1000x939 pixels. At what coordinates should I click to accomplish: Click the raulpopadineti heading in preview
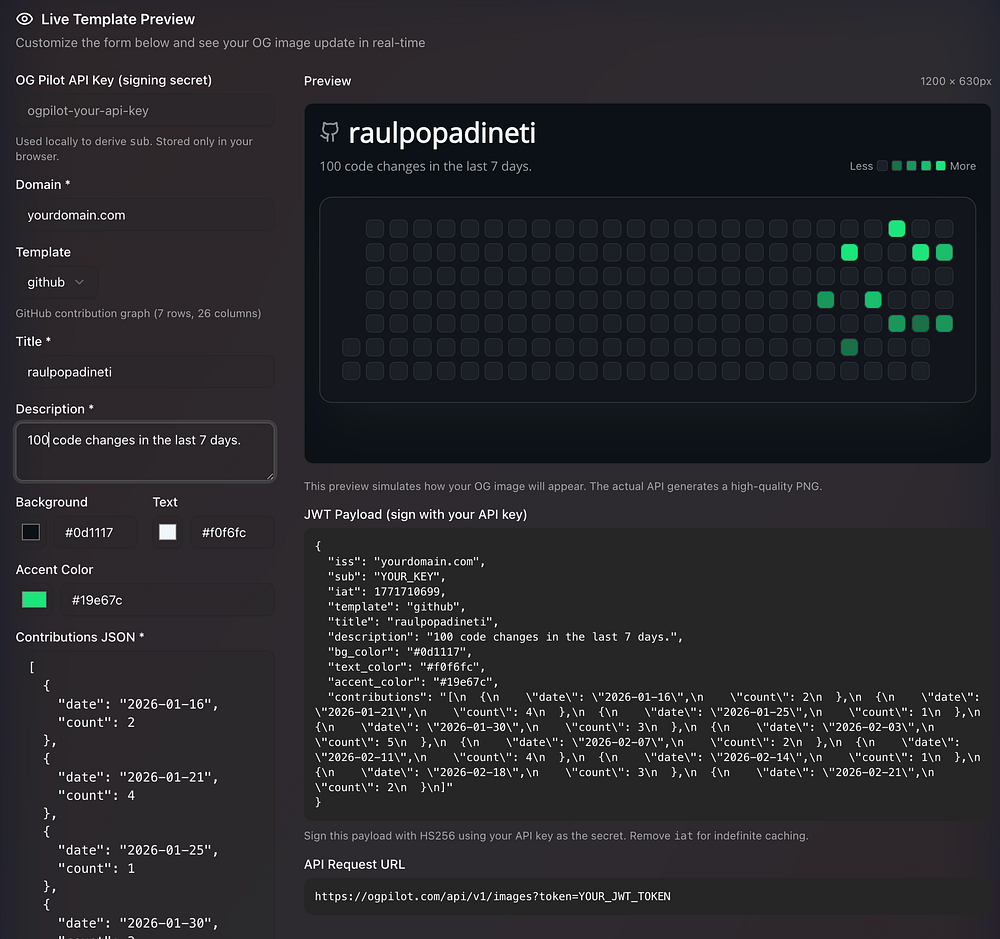(x=442, y=132)
